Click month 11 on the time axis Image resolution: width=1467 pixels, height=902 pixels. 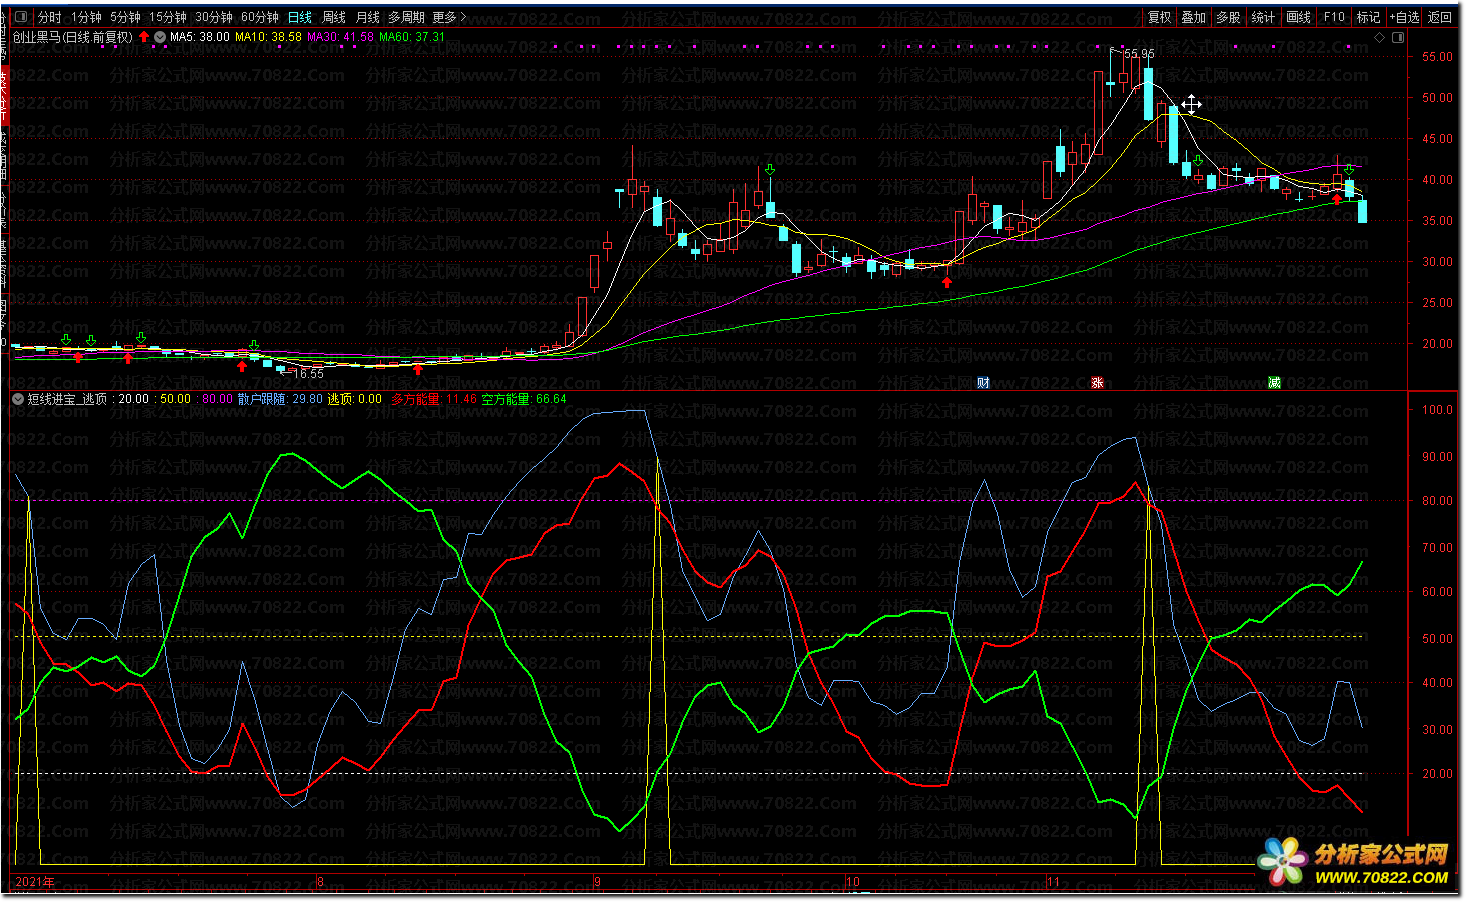pyautogui.click(x=1053, y=882)
